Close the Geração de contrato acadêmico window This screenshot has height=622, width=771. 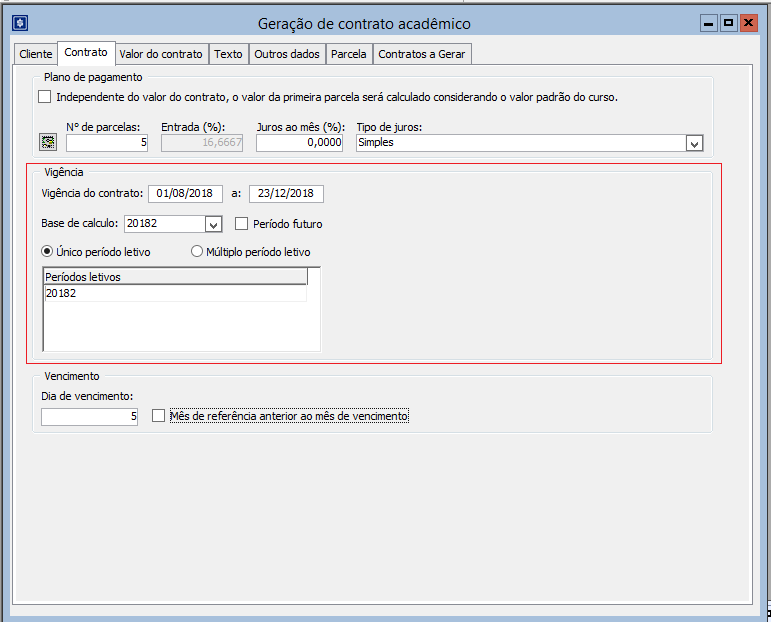[x=747, y=23]
